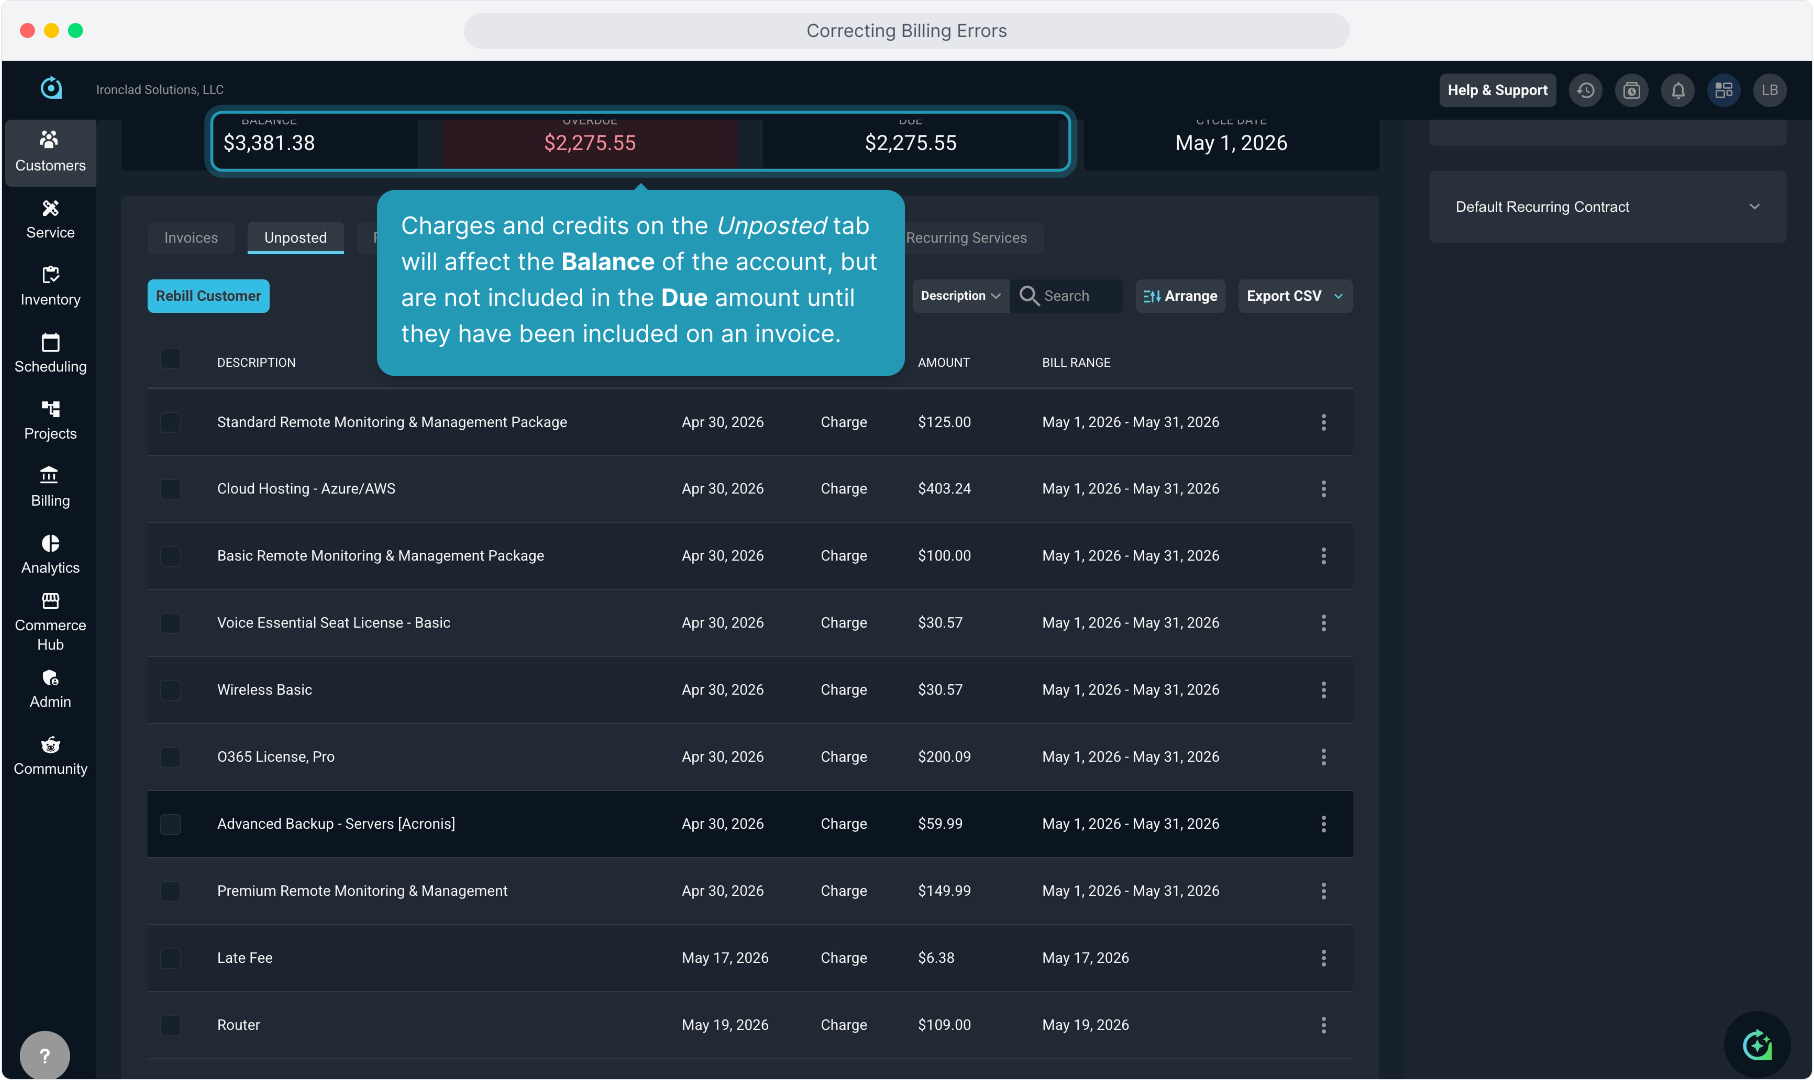Switch to the Invoices tab
1814x1080 pixels.
(x=191, y=238)
